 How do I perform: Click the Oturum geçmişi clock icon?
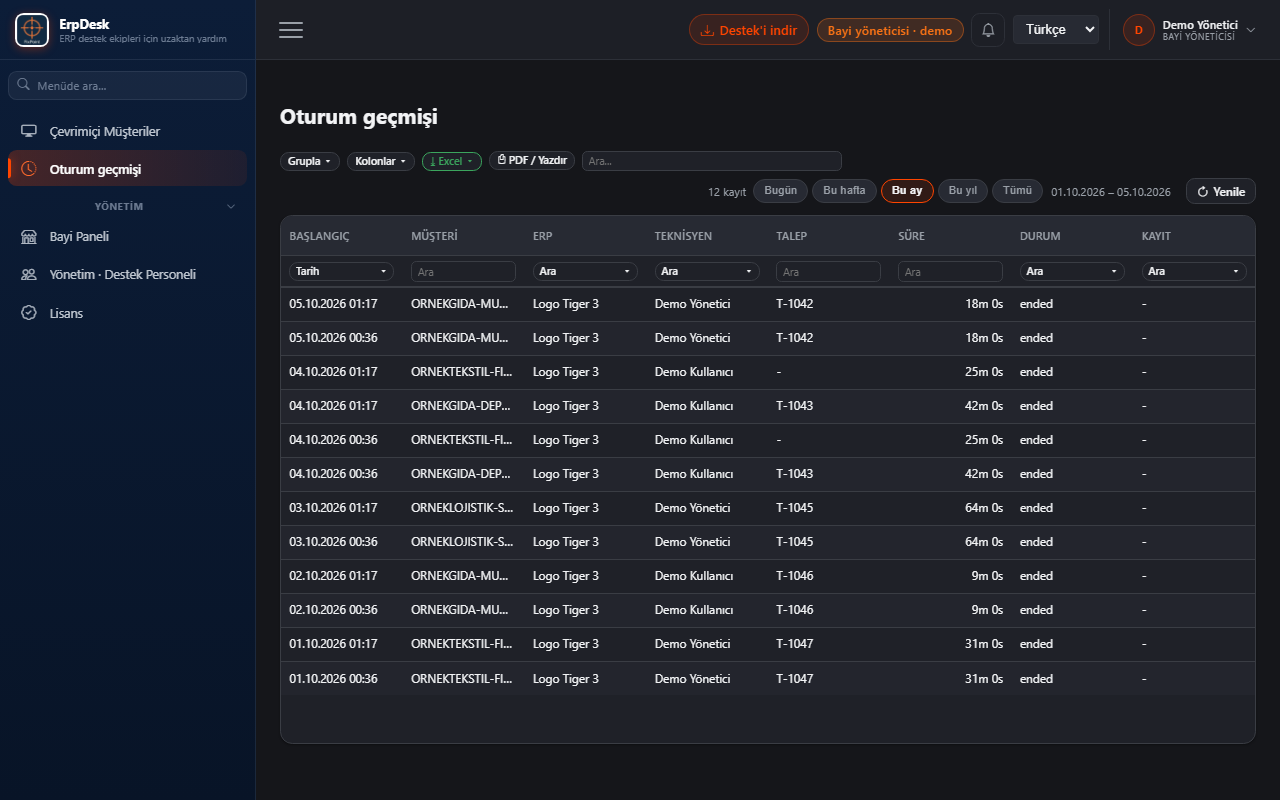point(29,169)
